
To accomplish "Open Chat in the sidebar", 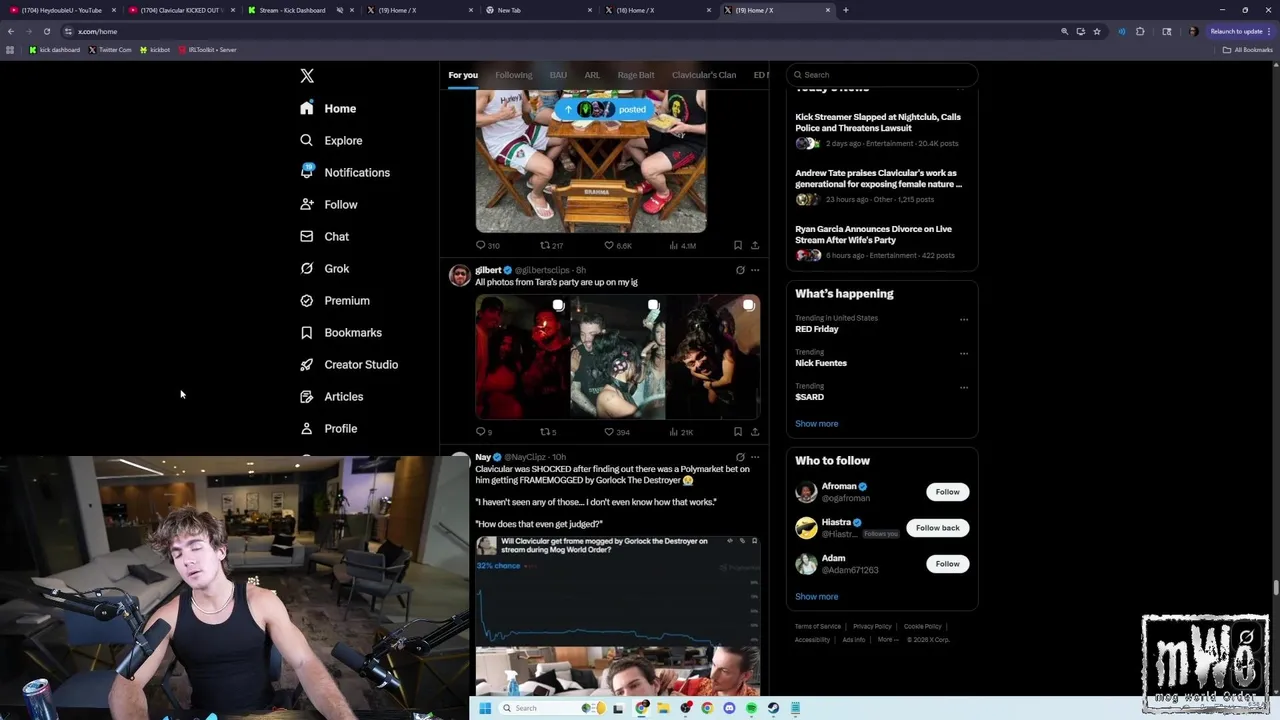I will point(324,236).
